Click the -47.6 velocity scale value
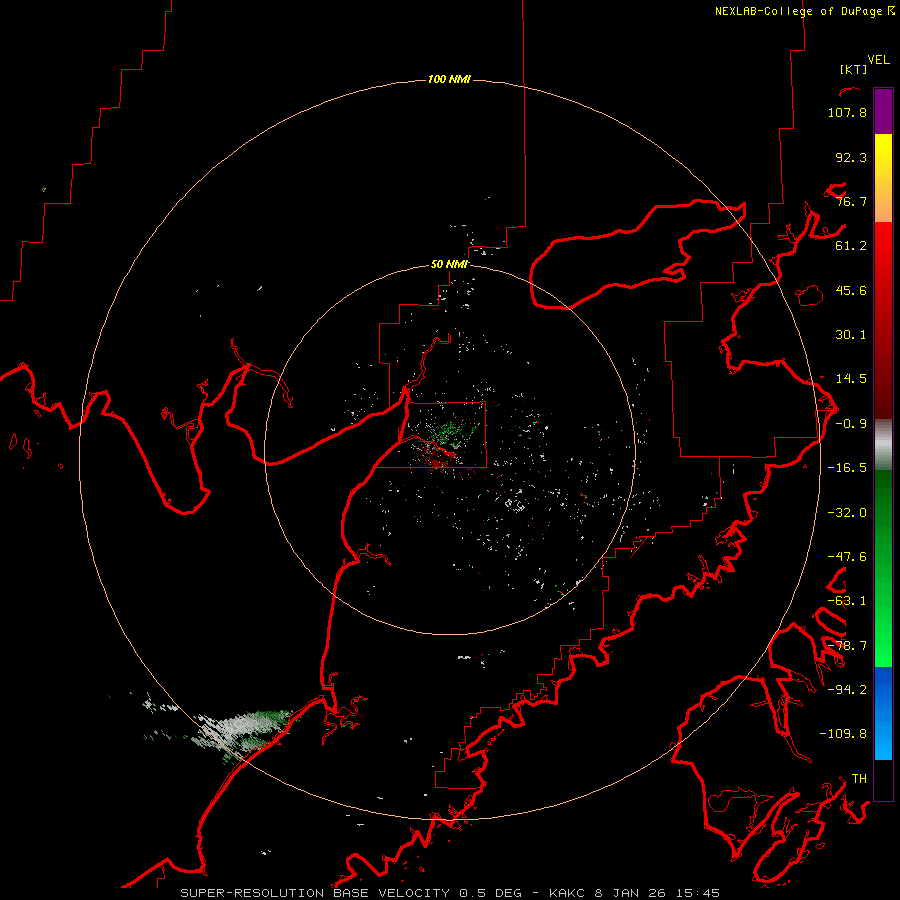 (847, 557)
